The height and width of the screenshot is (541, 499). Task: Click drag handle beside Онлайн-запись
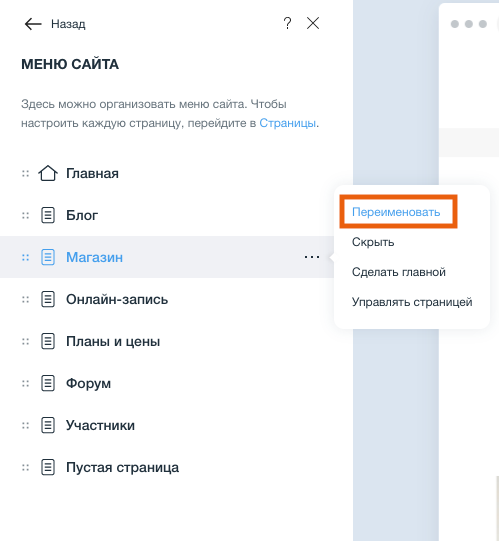(26, 299)
